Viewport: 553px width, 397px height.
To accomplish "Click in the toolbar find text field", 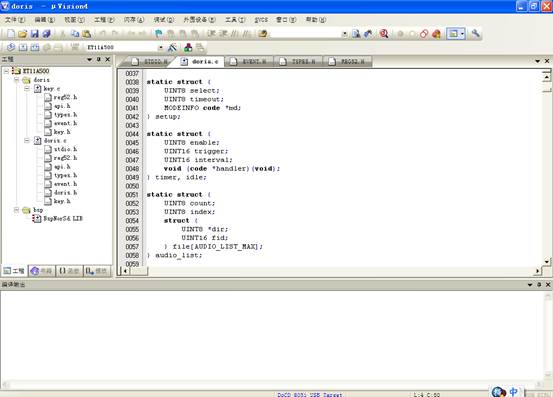I will (305, 34).
